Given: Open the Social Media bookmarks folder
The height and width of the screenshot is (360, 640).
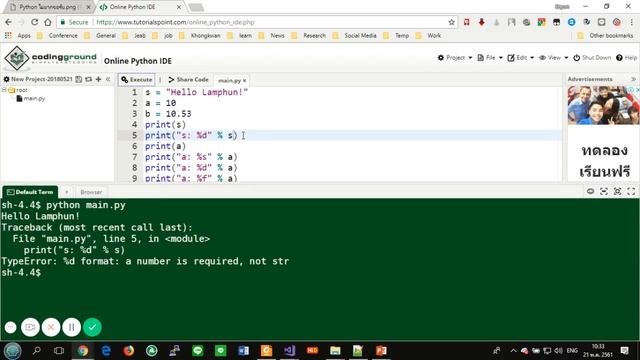Looking at the screenshot, I should [354, 36].
